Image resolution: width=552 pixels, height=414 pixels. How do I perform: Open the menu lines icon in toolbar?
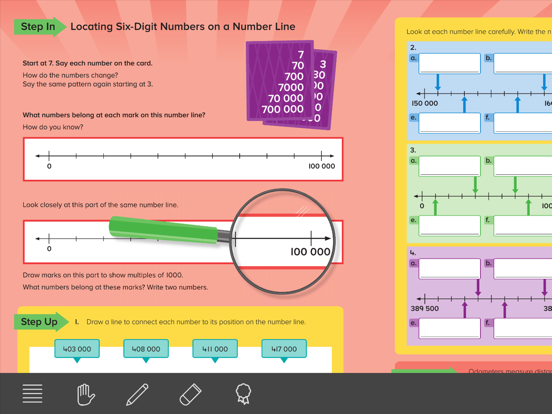point(32,394)
